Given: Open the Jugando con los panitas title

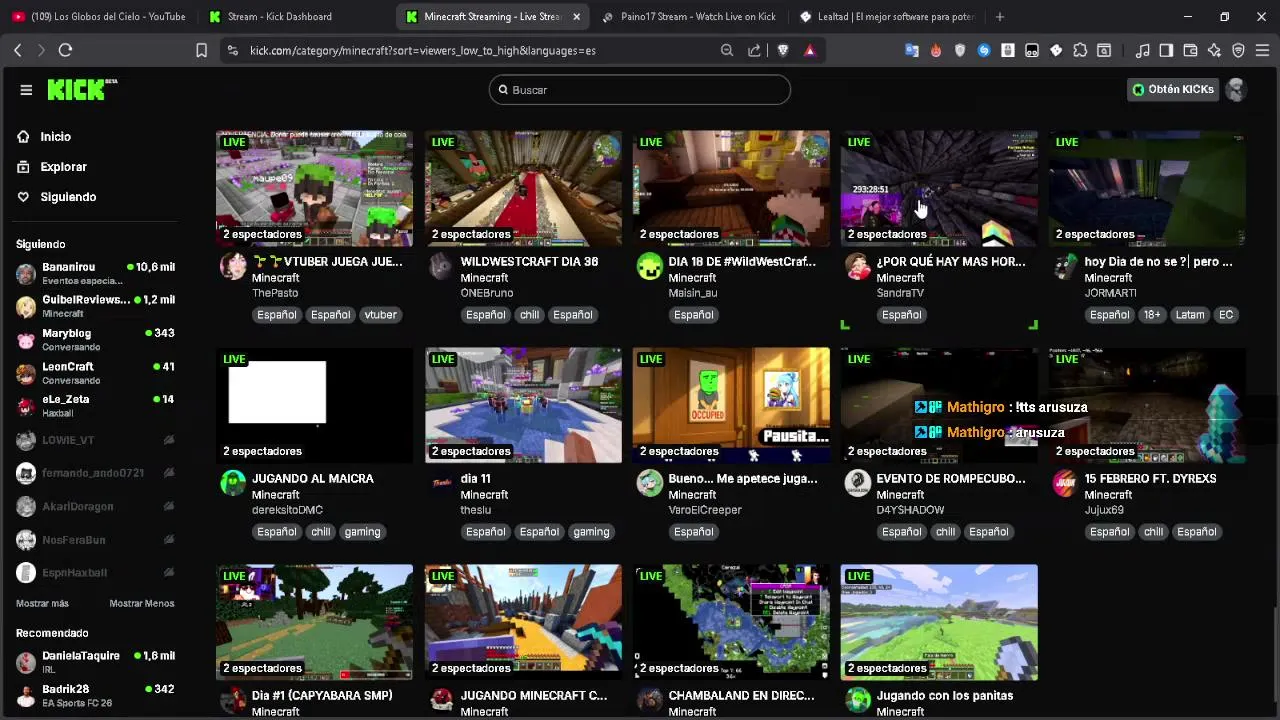Looking at the screenshot, I should 945,696.
